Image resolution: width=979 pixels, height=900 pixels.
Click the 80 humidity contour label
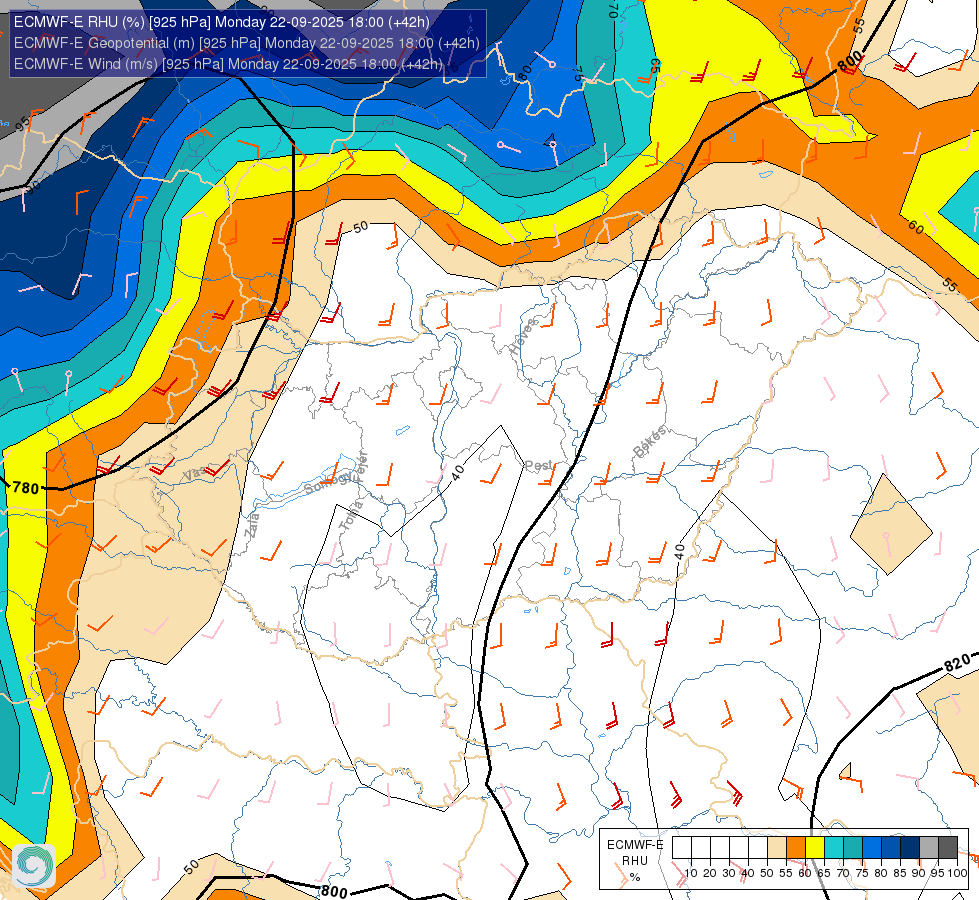524,71
